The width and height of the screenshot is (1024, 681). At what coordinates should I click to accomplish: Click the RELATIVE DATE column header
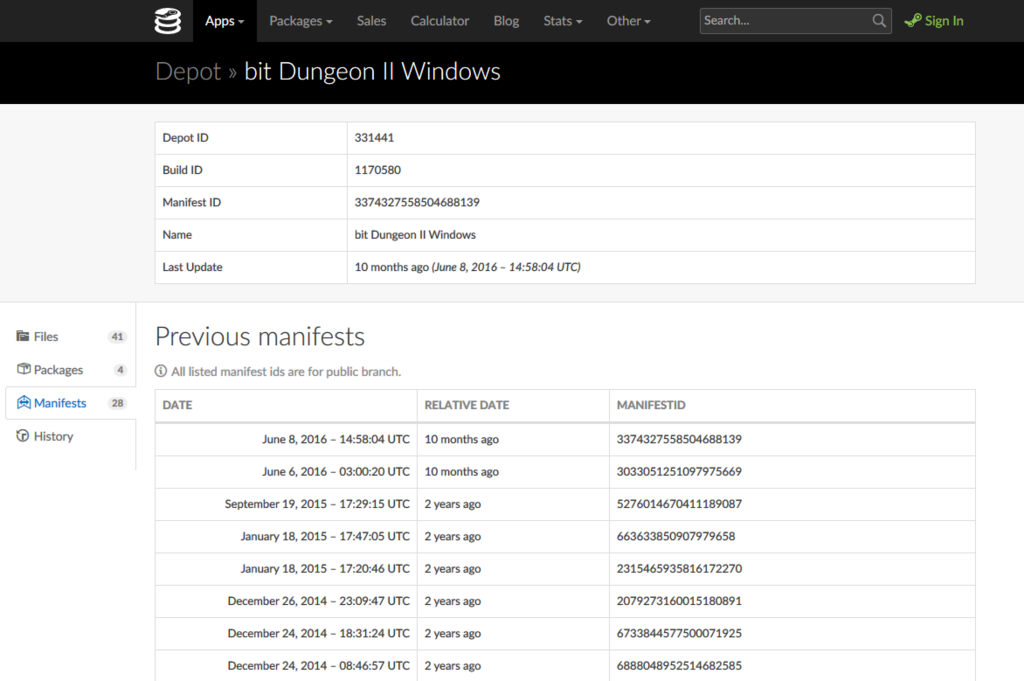tap(513, 405)
